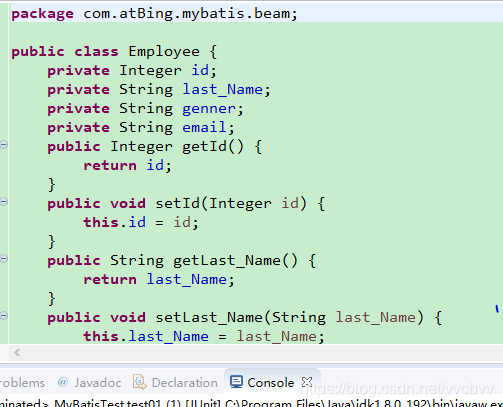This screenshot has width=503, height=407.
Task: Click the field name 'genner'
Action: pos(209,109)
